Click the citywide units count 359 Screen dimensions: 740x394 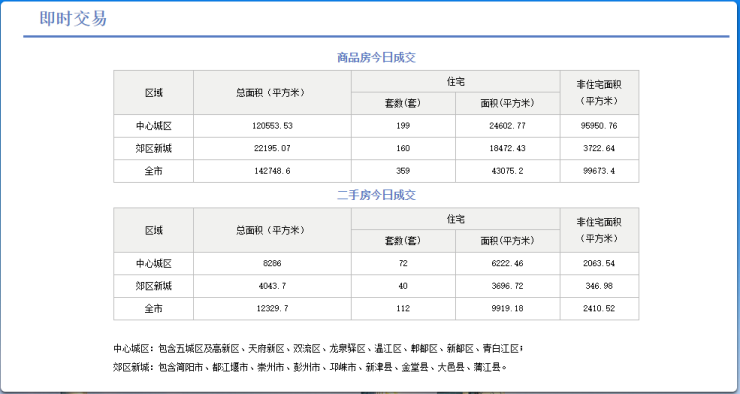pos(403,171)
